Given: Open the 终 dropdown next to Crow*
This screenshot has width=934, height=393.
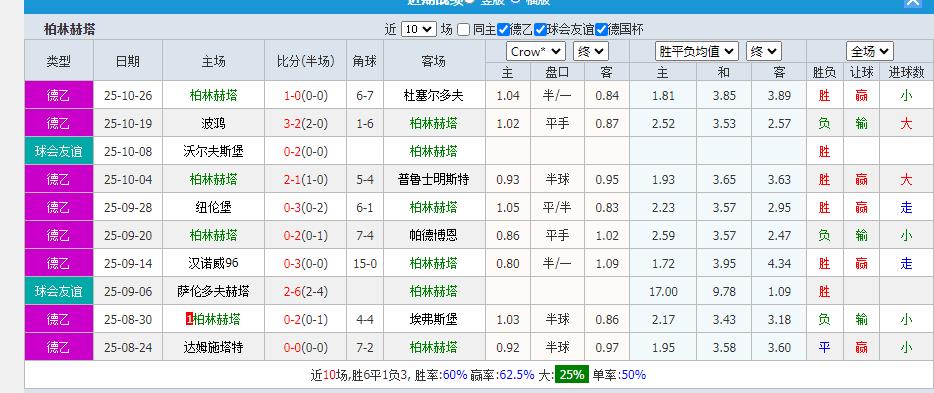Looking at the screenshot, I should (590, 52).
